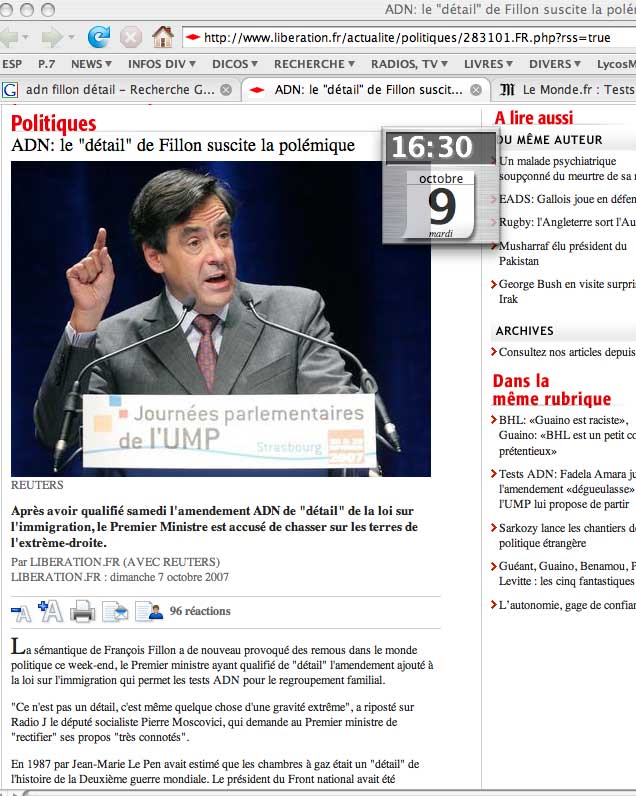
Task: Click the decrease text size icon
Action: click(21, 613)
